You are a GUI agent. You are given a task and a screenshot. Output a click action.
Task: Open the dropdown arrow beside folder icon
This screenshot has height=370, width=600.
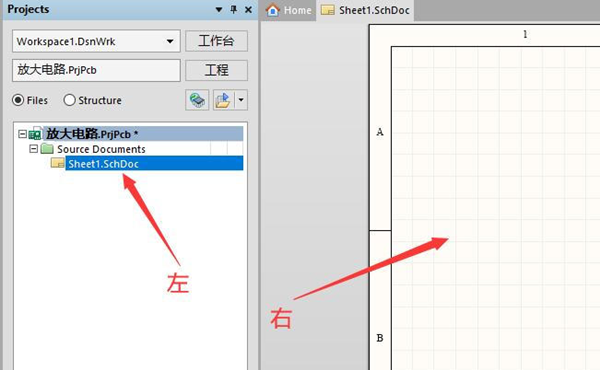click(x=241, y=100)
